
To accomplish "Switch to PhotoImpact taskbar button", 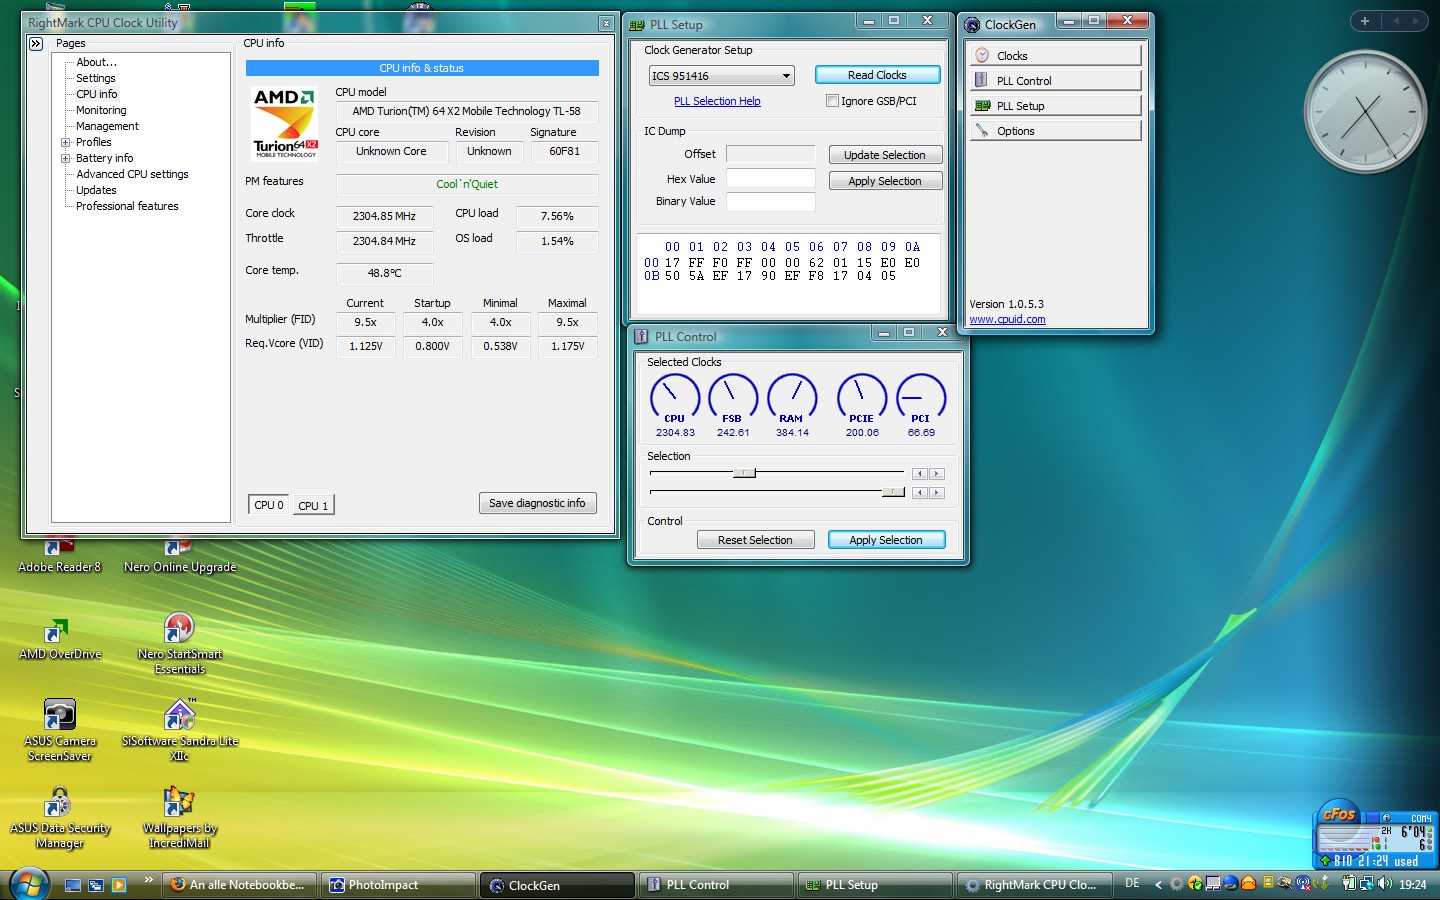I will pyautogui.click(x=400, y=885).
